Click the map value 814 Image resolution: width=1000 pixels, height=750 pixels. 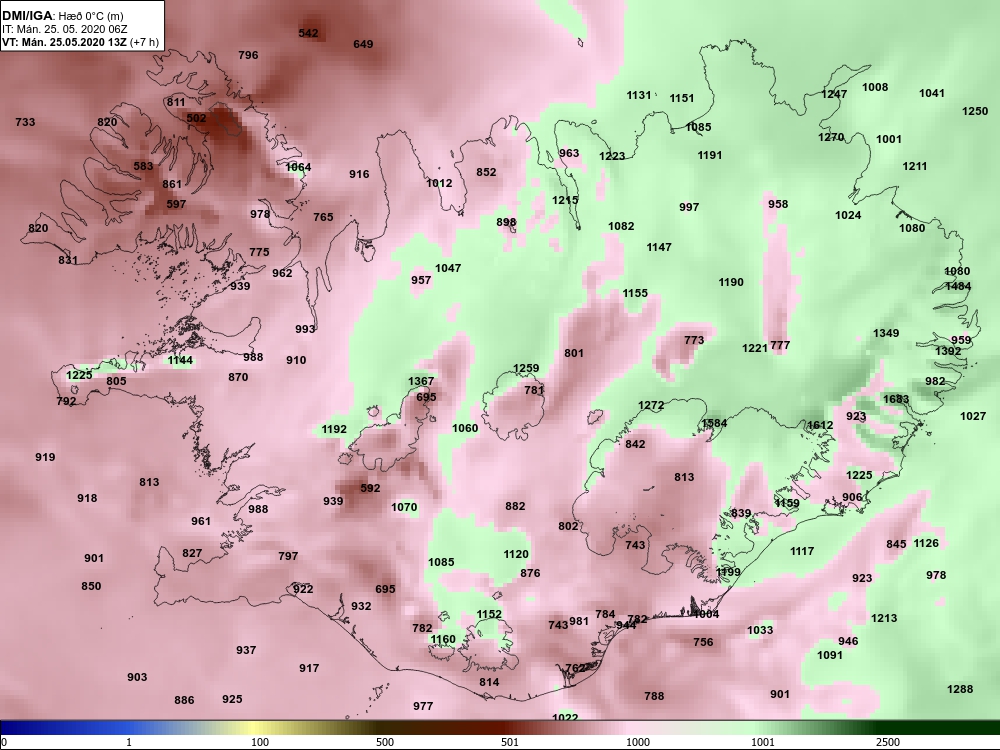(489, 682)
